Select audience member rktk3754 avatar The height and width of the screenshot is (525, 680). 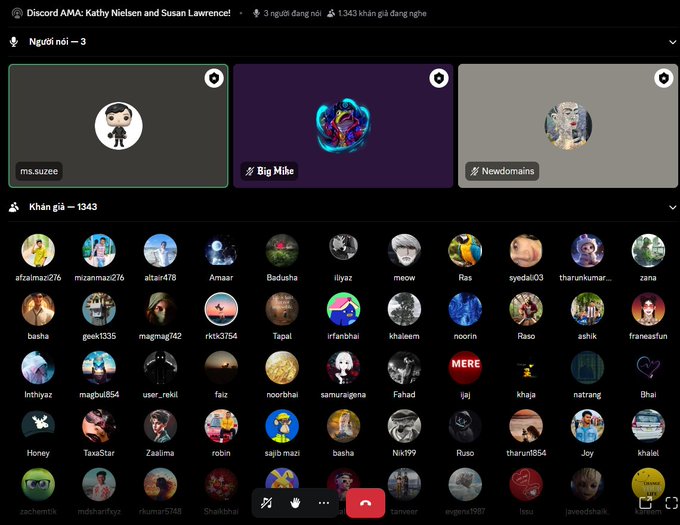(221, 309)
